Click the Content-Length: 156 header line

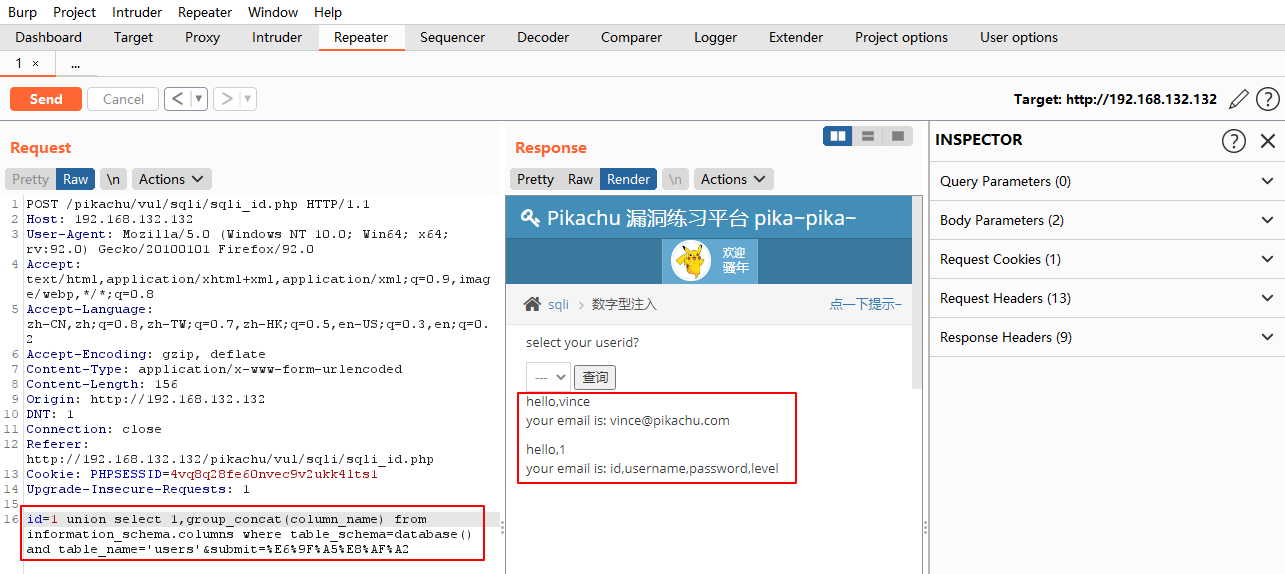(x=101, y=384)
